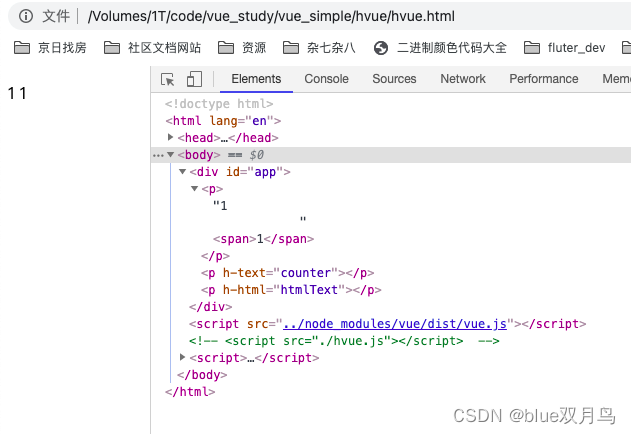Select the span element row
The height and width of the screenshot is (434, 631).
tap(264, 239)
